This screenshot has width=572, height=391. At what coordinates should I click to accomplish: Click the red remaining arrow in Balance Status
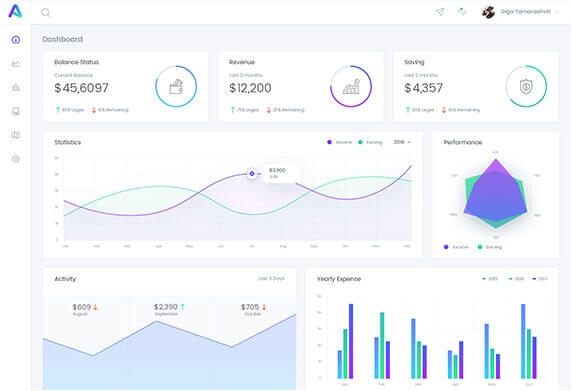point(94,109)
